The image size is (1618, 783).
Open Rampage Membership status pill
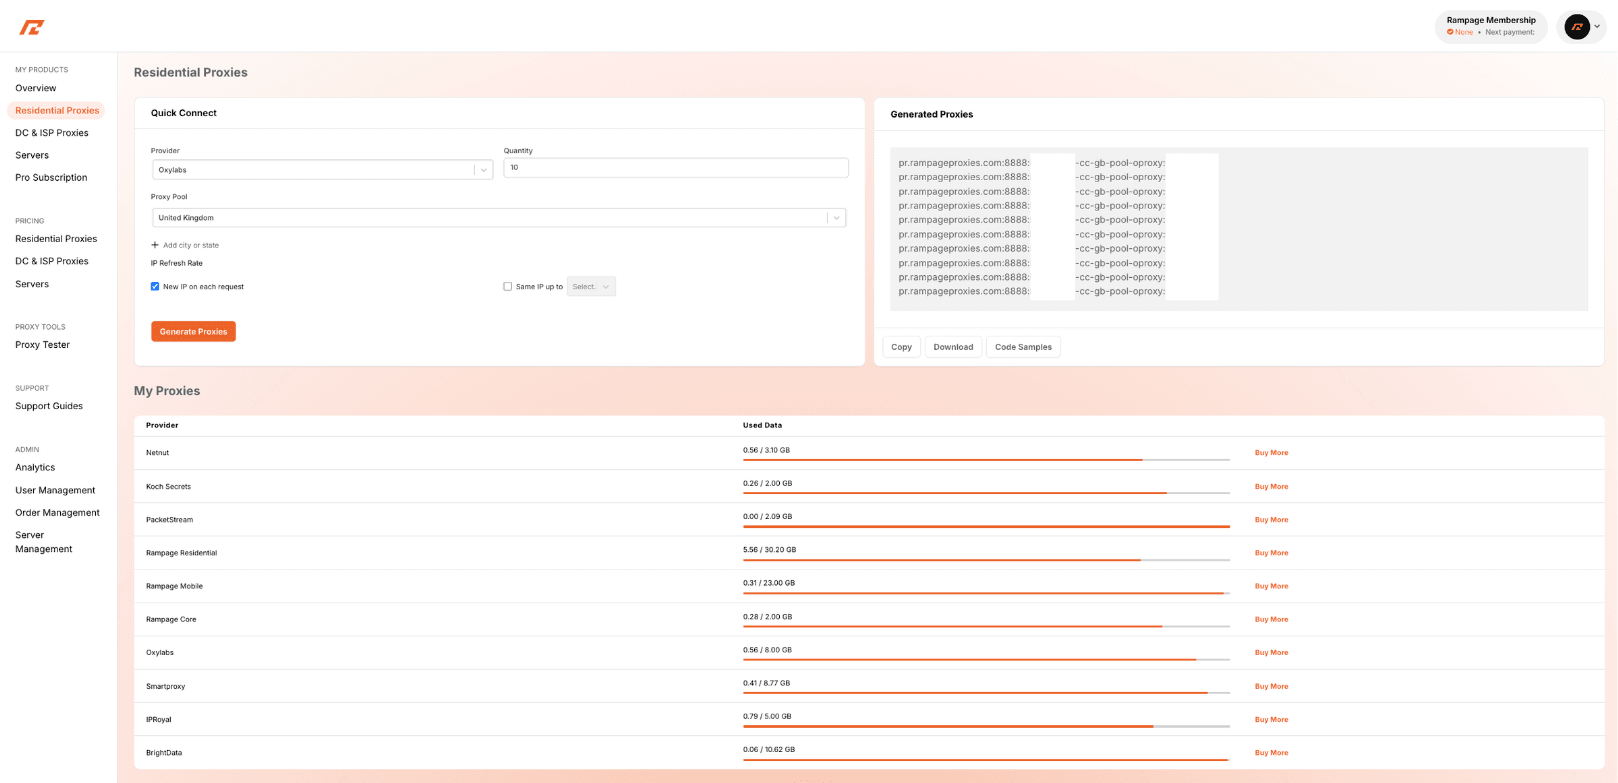point(1490,27)
